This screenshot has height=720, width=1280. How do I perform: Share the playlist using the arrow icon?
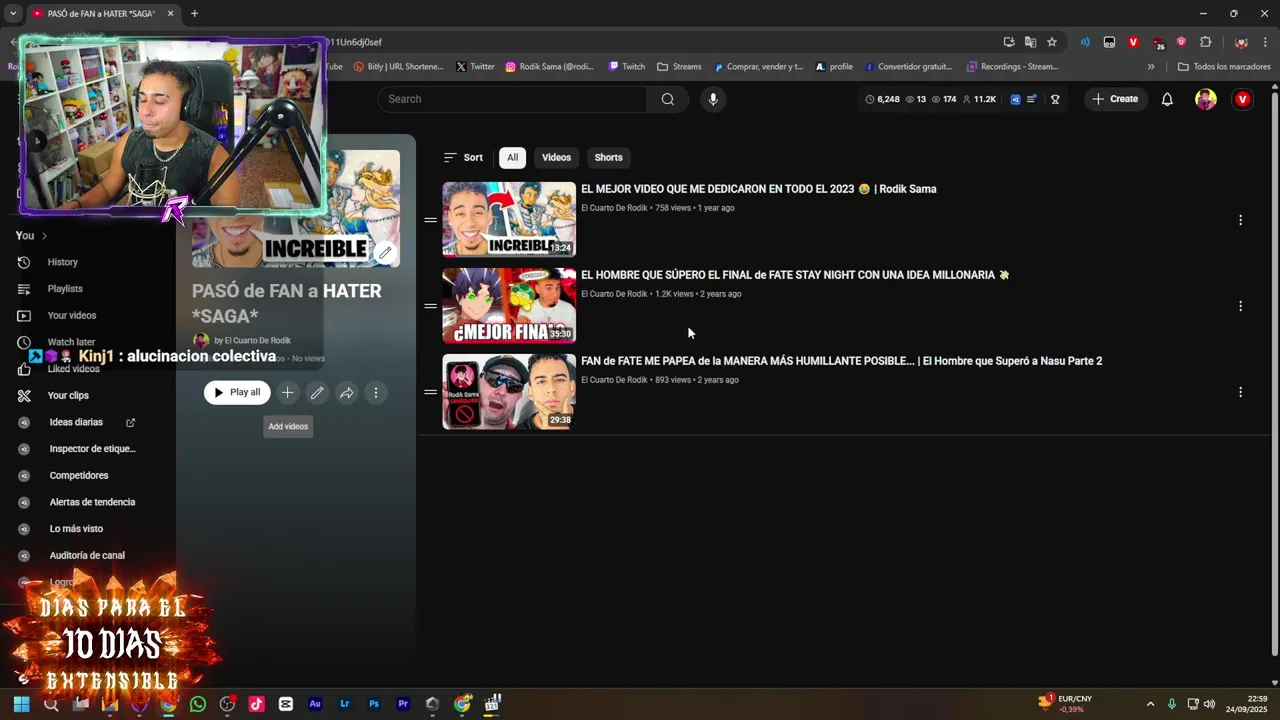pyautogui.click(x=346, y=393)
